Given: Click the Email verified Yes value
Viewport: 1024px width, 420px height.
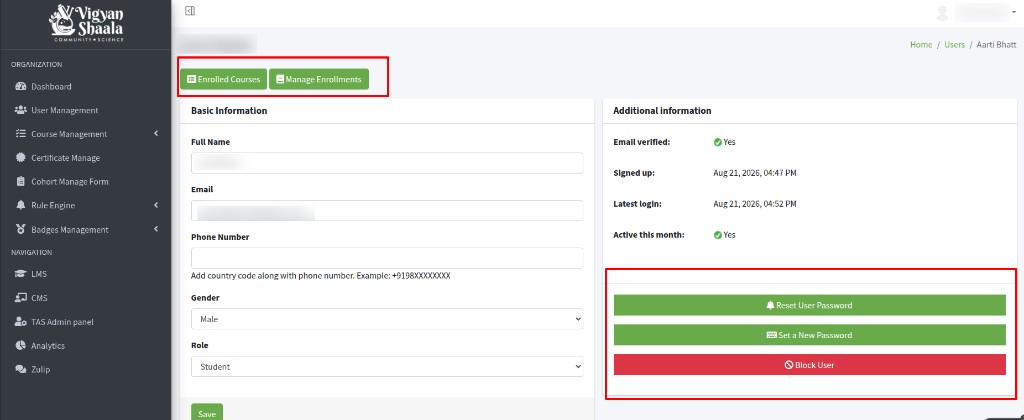Looking at the screenshot, I should [x=725, y=142].
